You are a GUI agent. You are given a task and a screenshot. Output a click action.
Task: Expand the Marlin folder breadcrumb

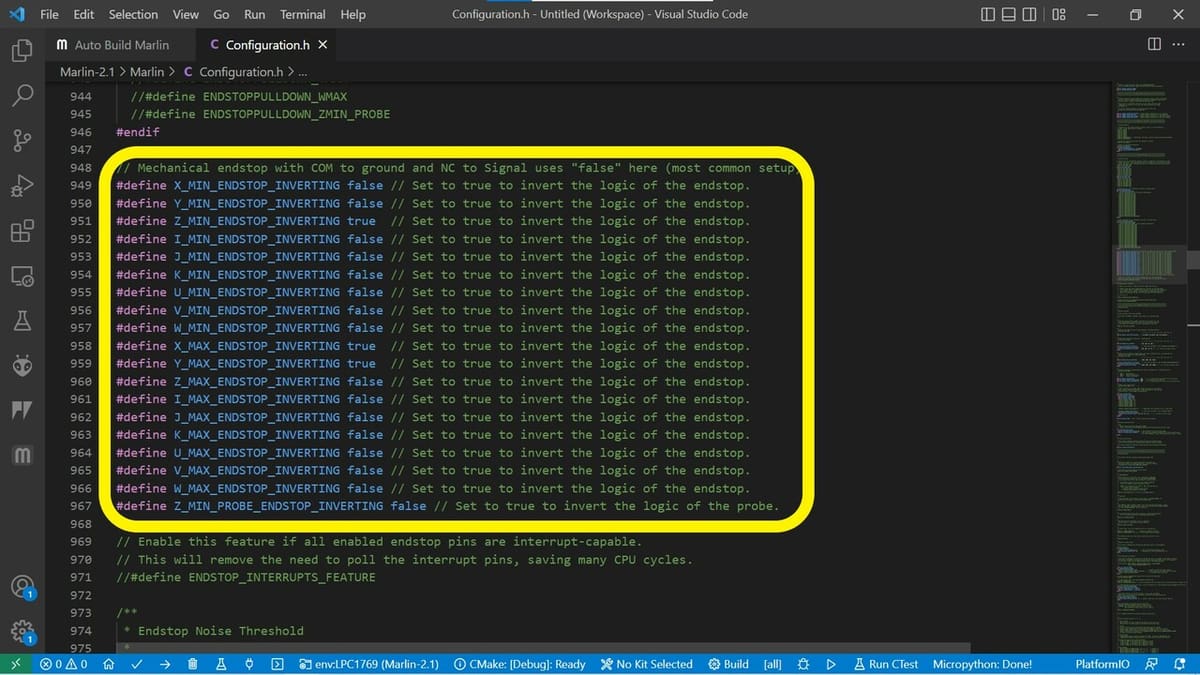pos(147,72)
